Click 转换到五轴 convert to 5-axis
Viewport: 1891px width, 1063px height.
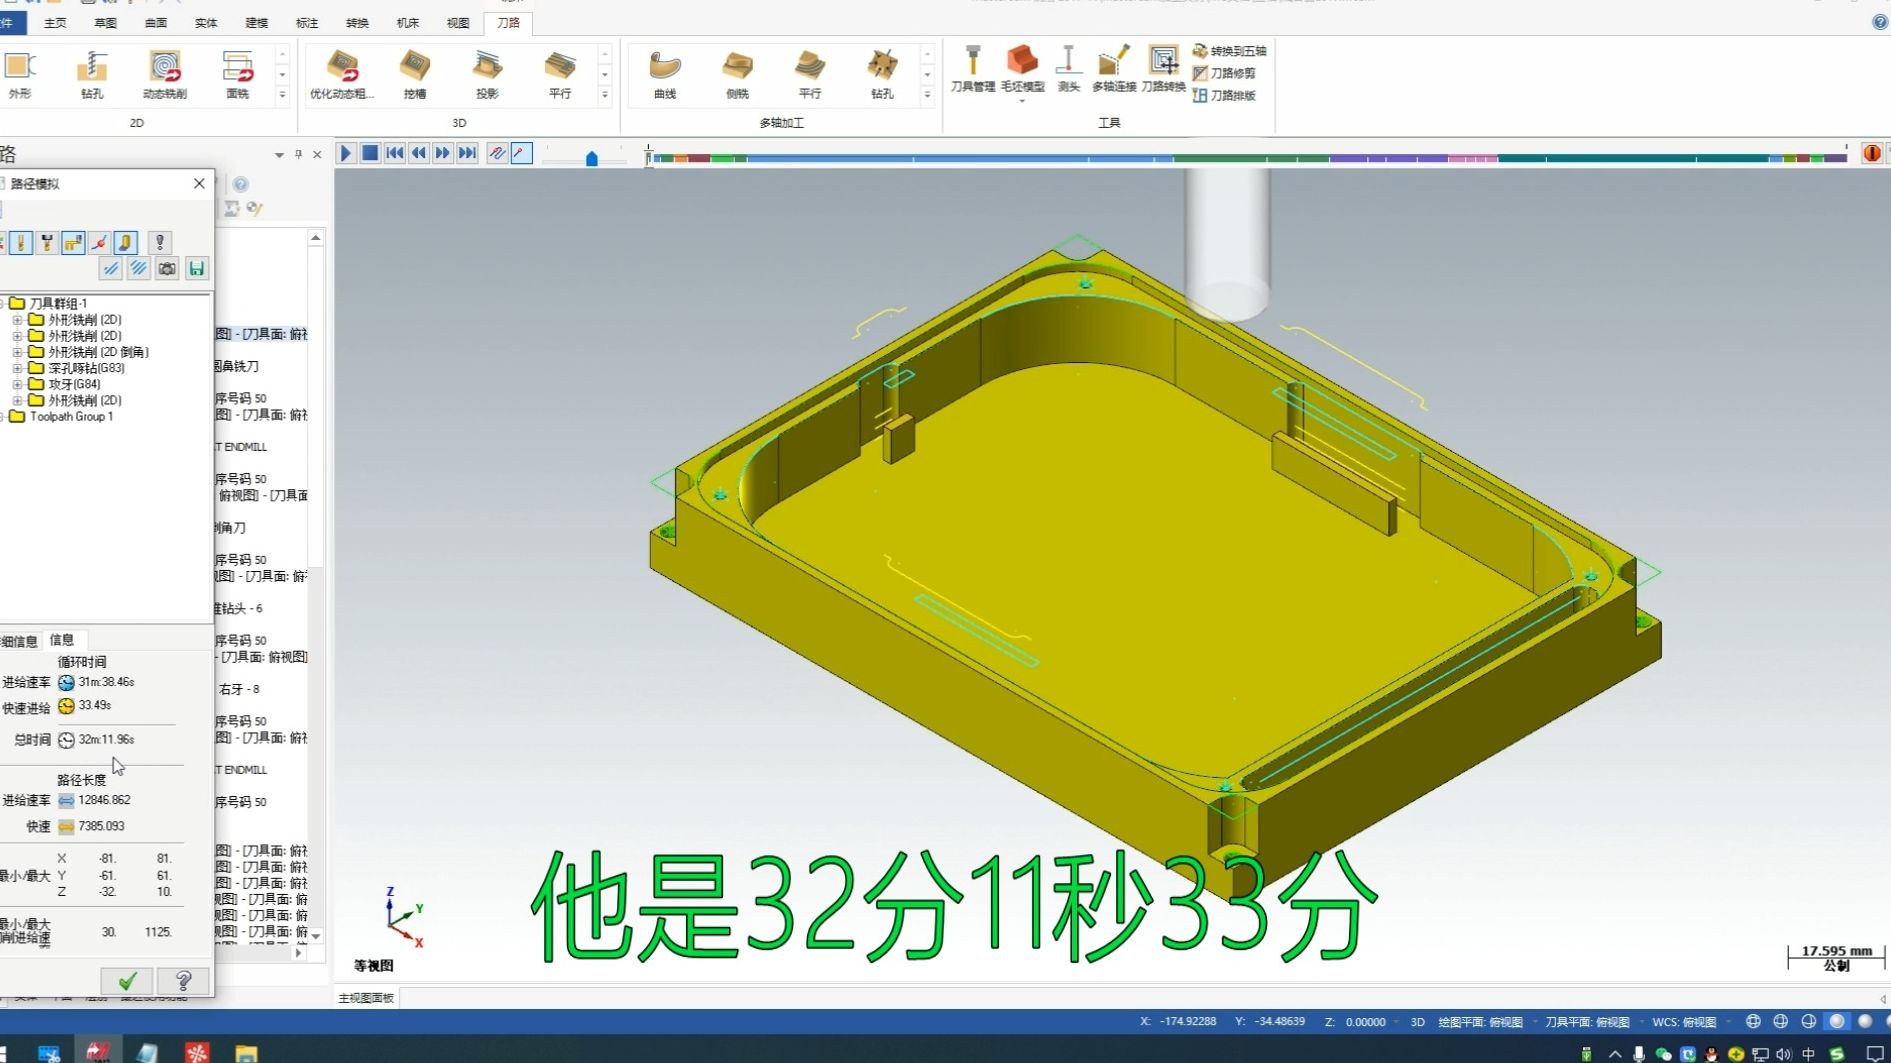(x=1229, y=51)
